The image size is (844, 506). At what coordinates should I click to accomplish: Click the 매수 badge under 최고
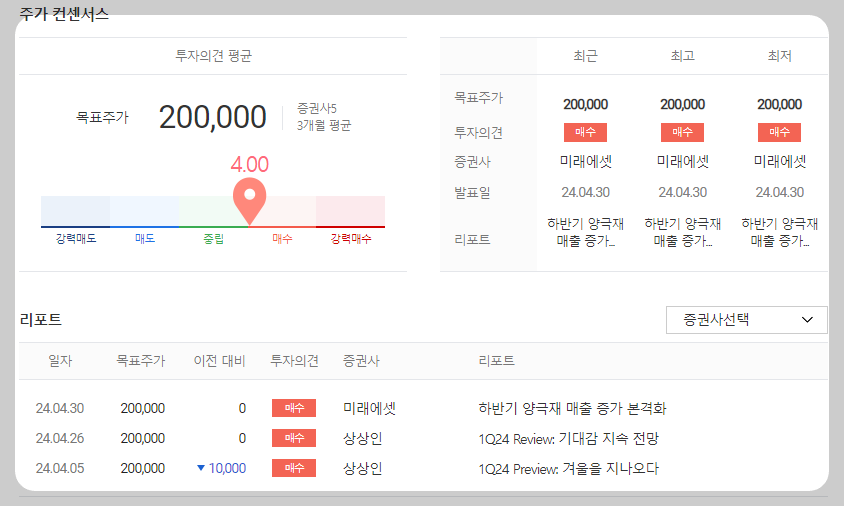[683, 132]
